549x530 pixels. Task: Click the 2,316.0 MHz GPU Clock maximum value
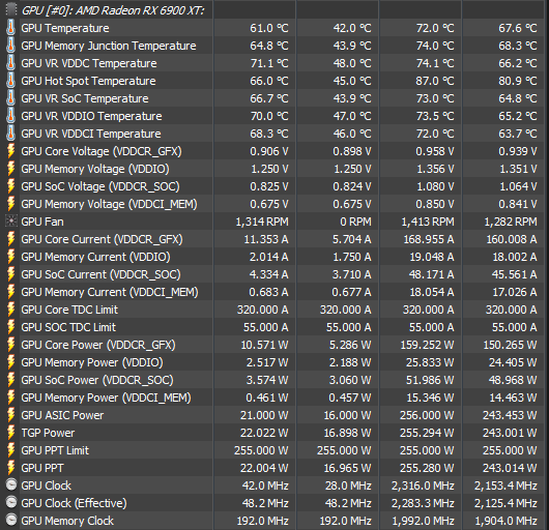tap(423, 486)
